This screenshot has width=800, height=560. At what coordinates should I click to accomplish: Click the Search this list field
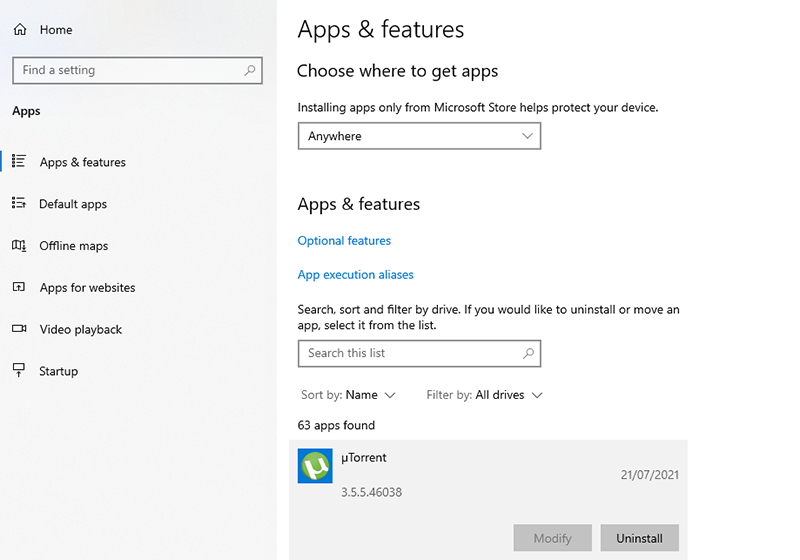coord(410,353)
